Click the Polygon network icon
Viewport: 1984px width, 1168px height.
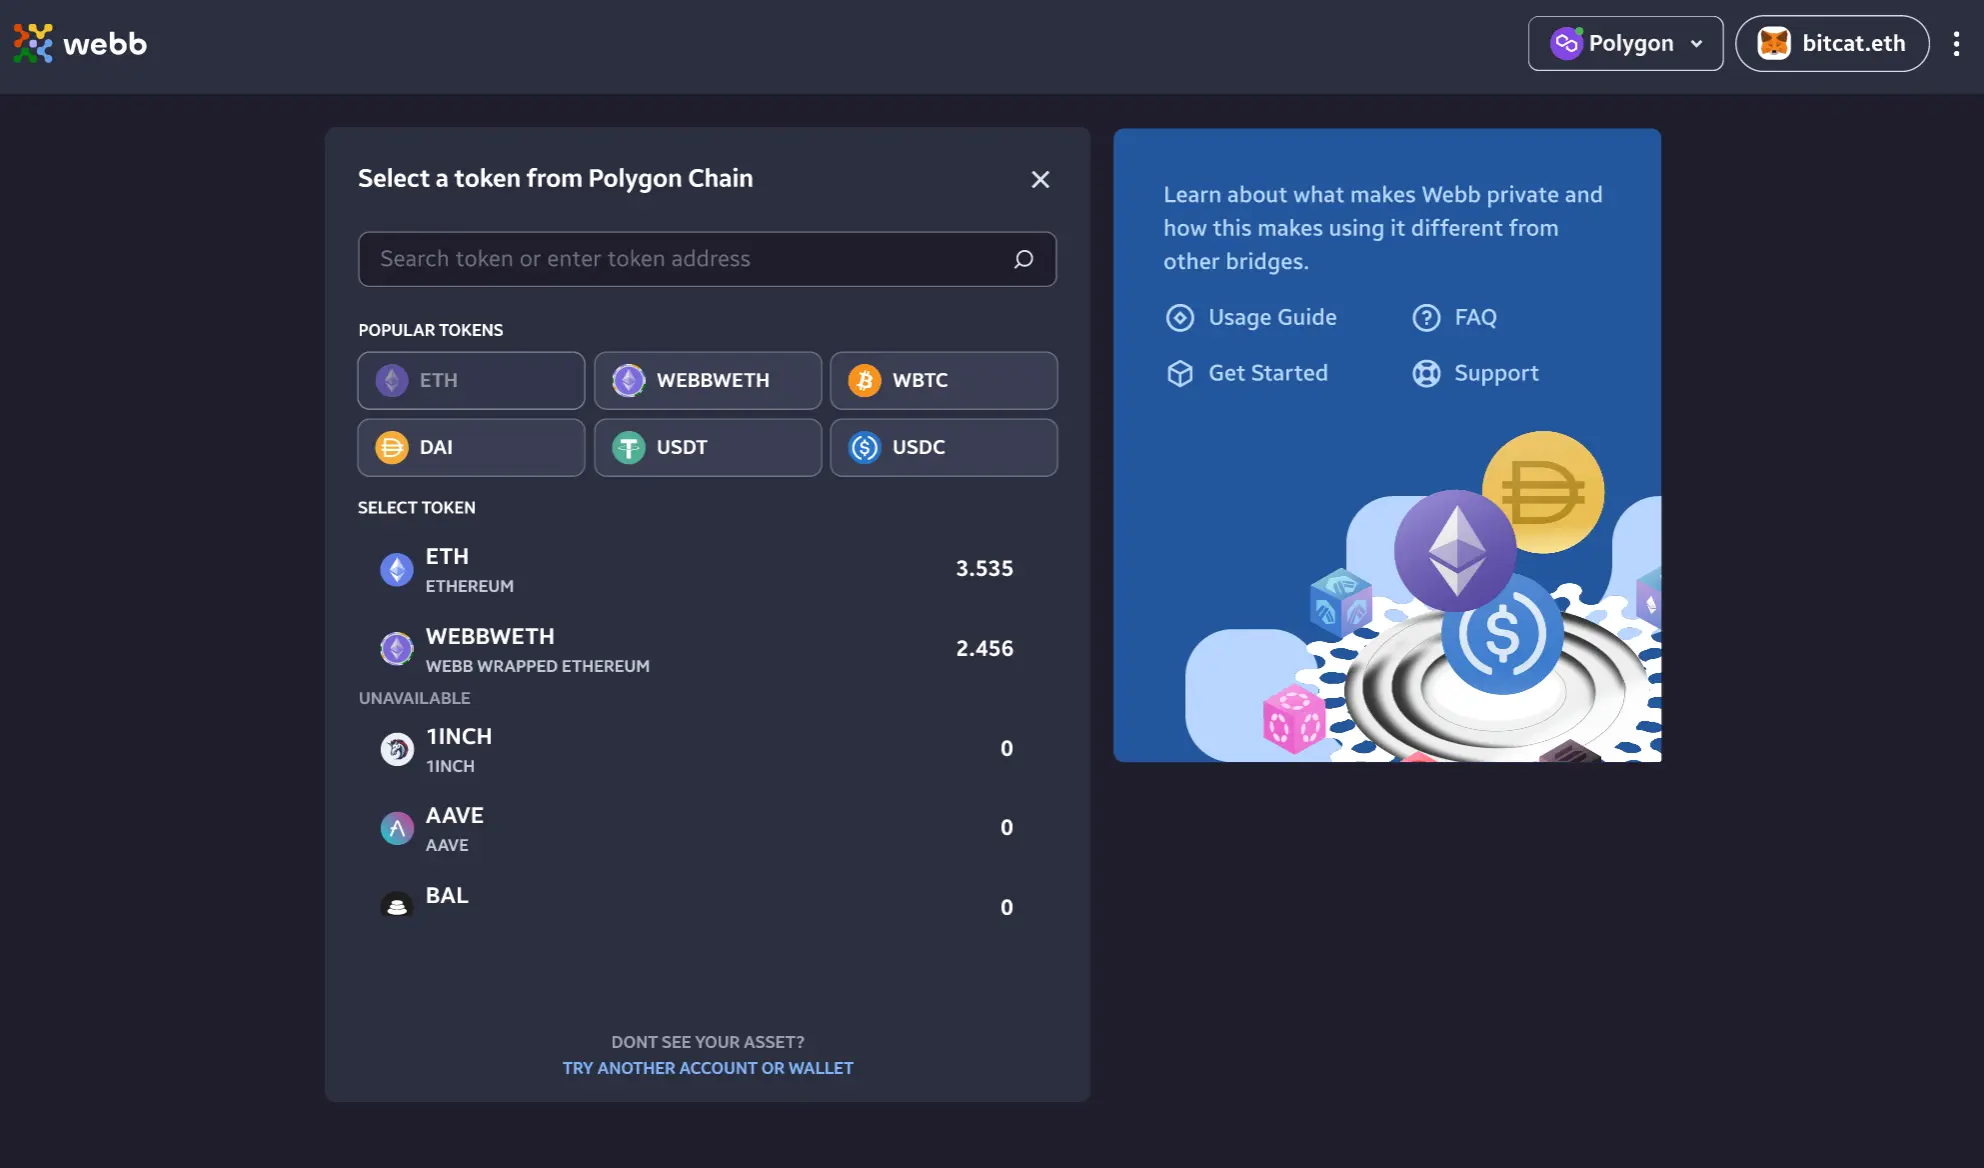1566,43
